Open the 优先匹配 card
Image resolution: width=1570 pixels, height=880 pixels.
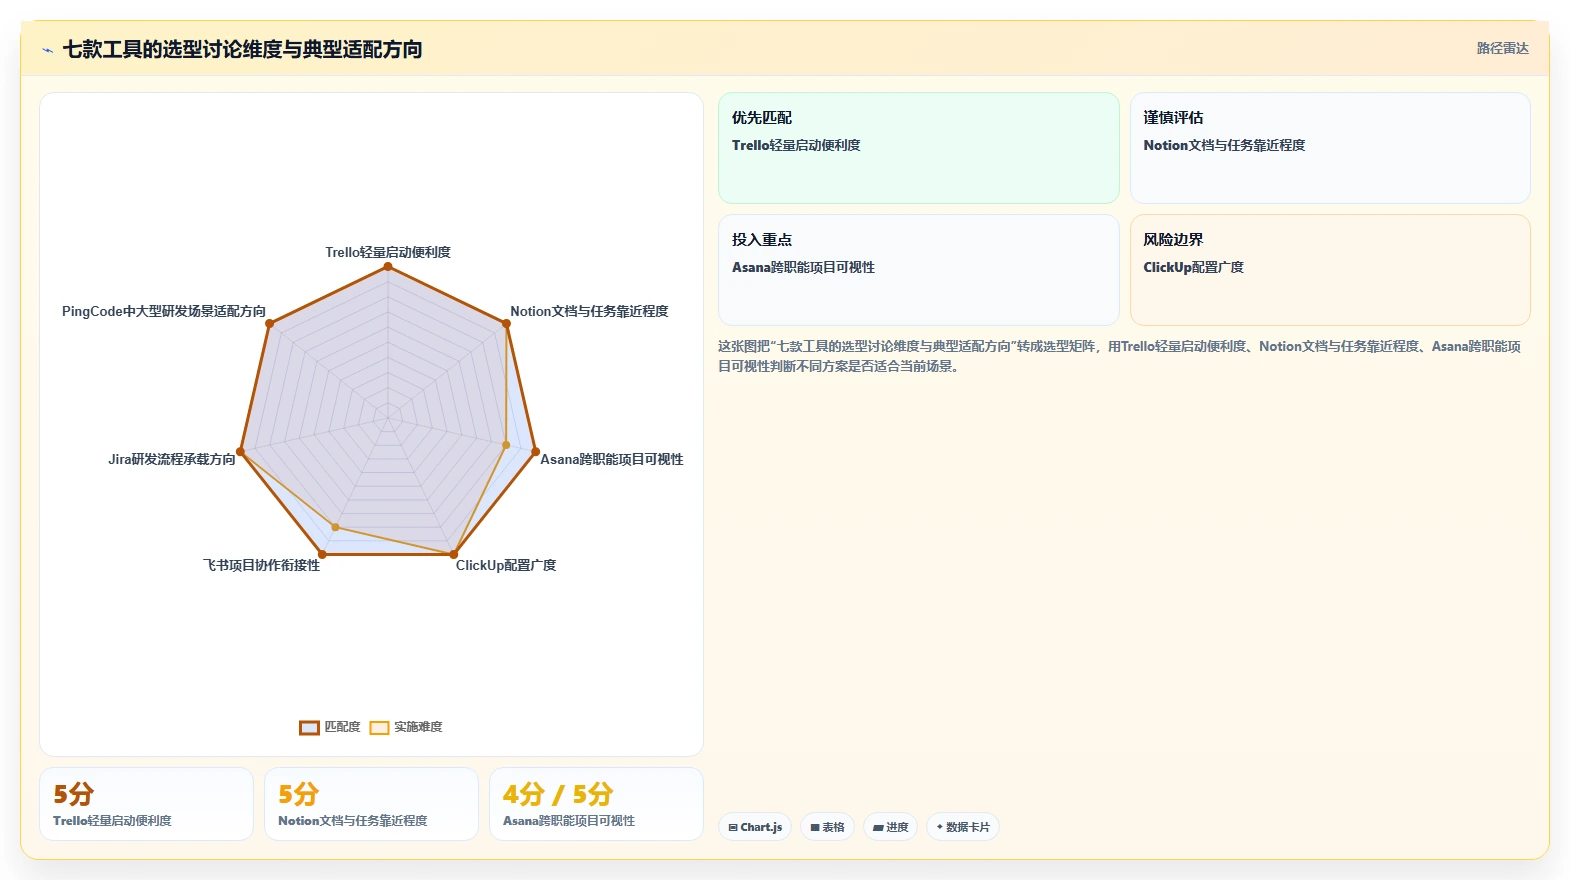coord(918,148)
